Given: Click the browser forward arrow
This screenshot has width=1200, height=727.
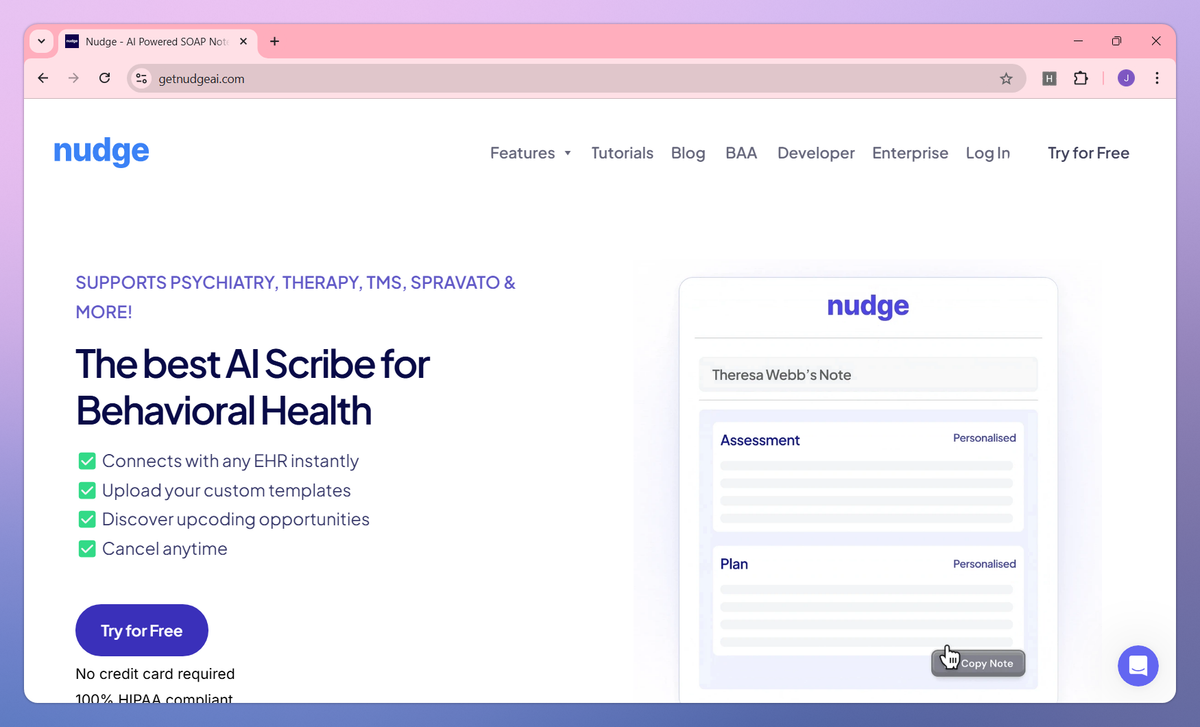Looking at the screenshot, I should 73,78.
